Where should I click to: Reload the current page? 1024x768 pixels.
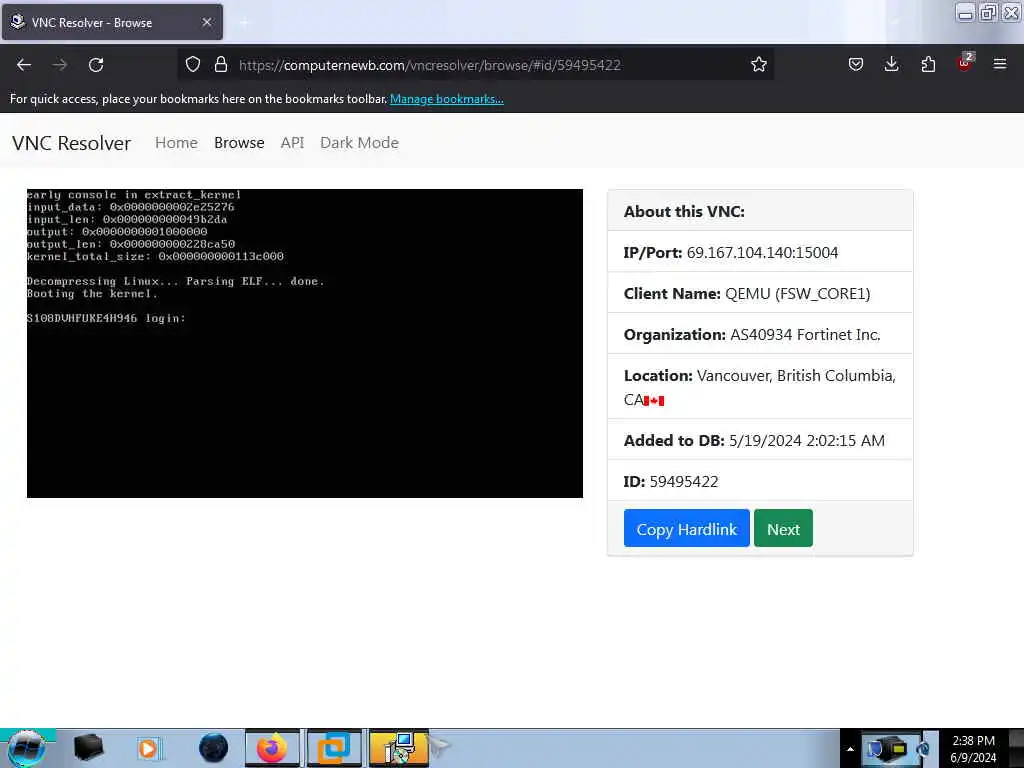pyautogui.click(x=96, y=65)
